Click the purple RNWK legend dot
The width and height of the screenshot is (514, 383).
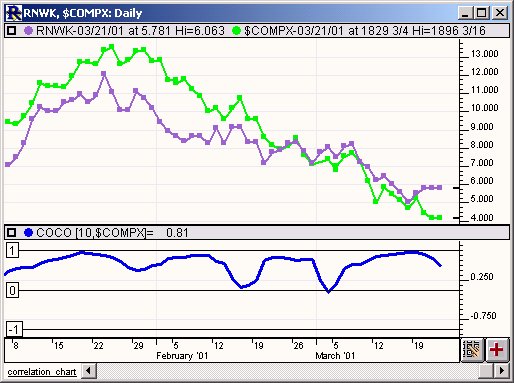click(29, 31)
